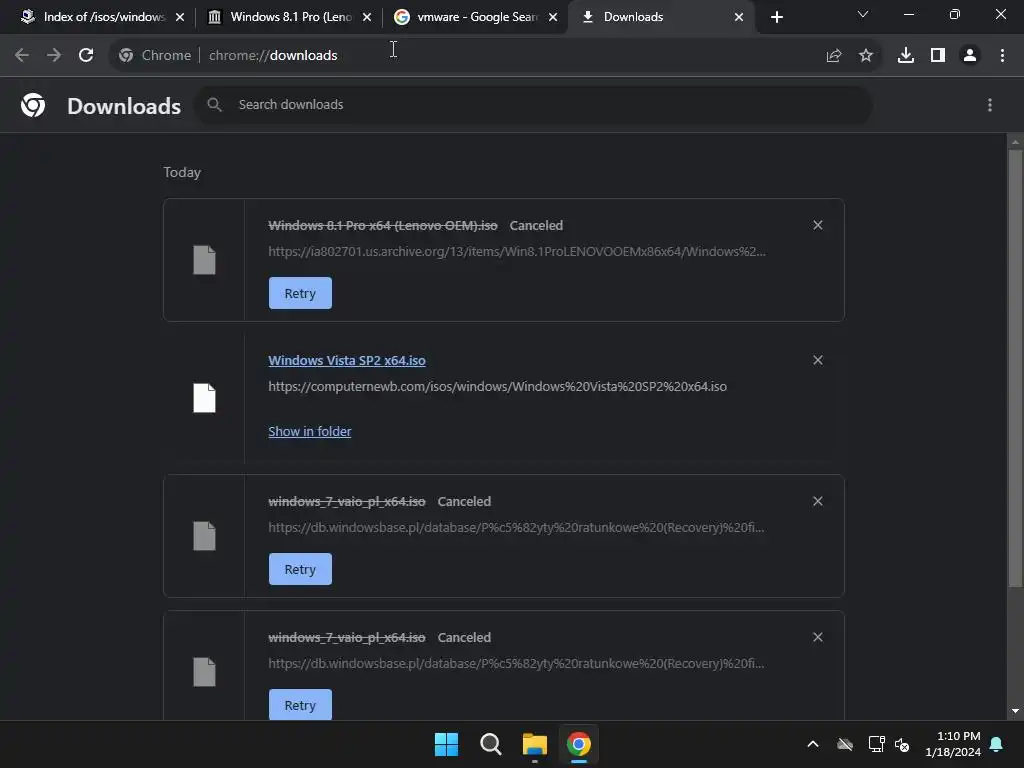Click file icon of Windows Vista SP2 download
Viewport: 1024px width, 768px height.
point(204,398)
